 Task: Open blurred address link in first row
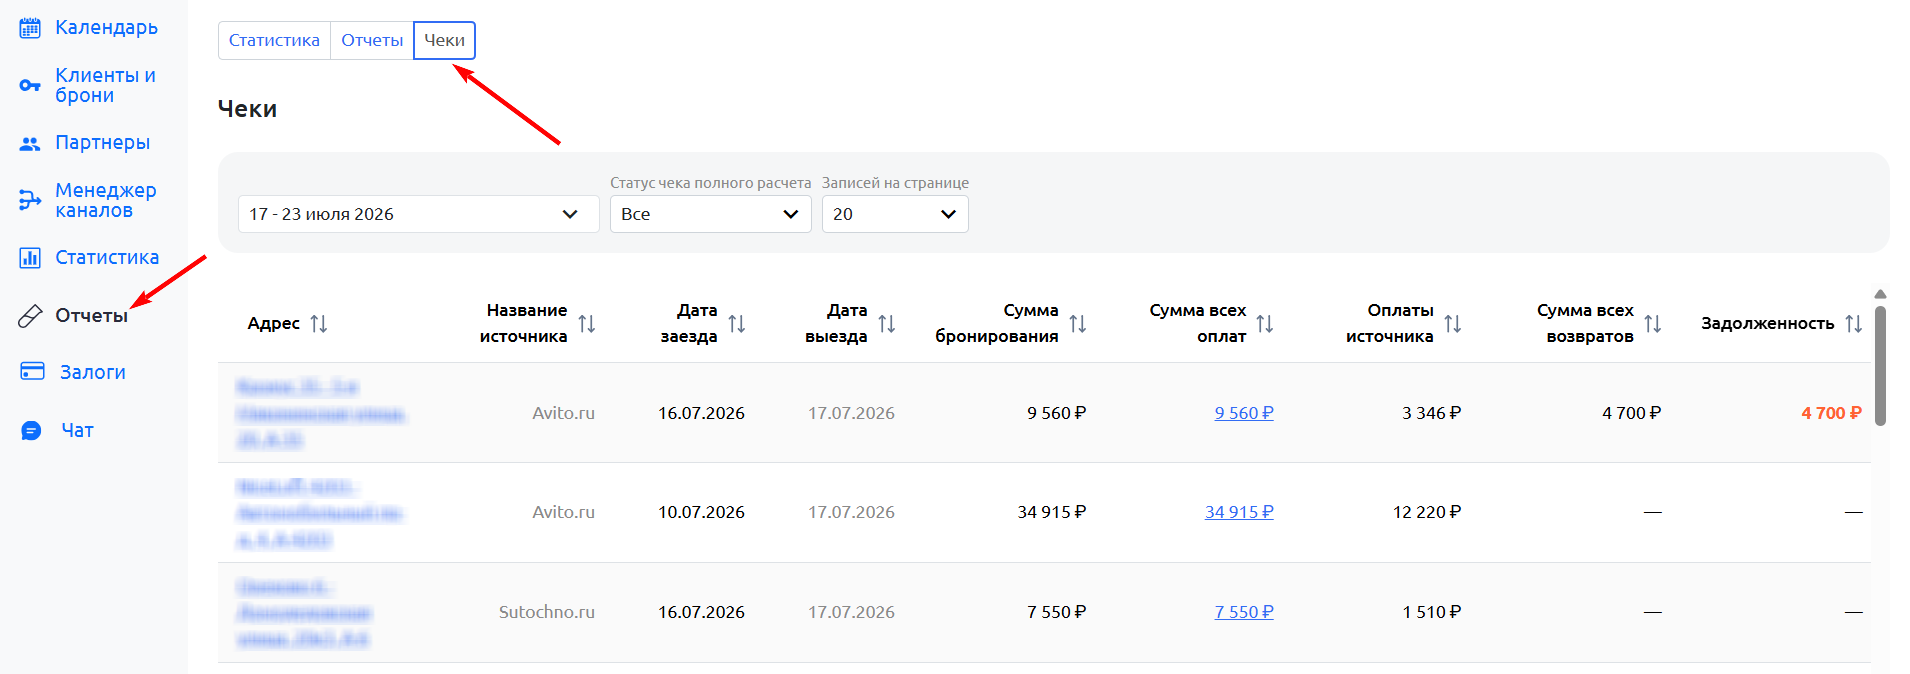pyautogui.click(x=321, y=413)
